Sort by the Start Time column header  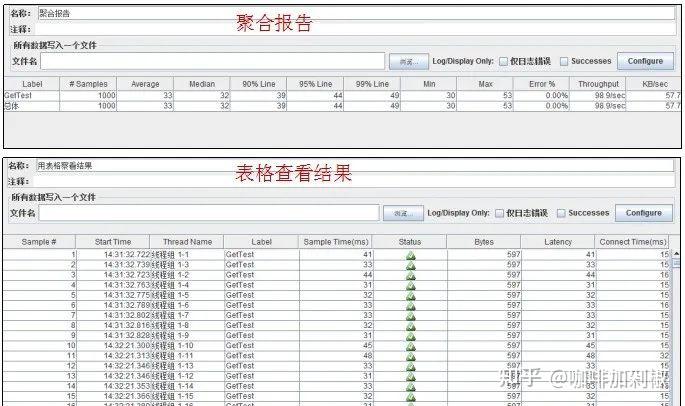(x=113, y=242)
